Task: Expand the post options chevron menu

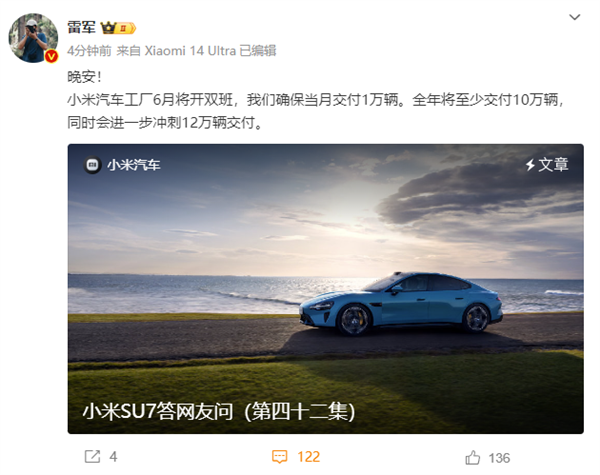Action: click(575, 17)
